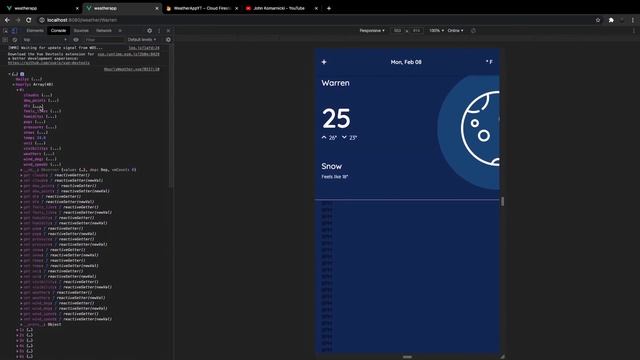Collapse array item 0
Viewport: 640px width, 360px height.
[17, 90]
